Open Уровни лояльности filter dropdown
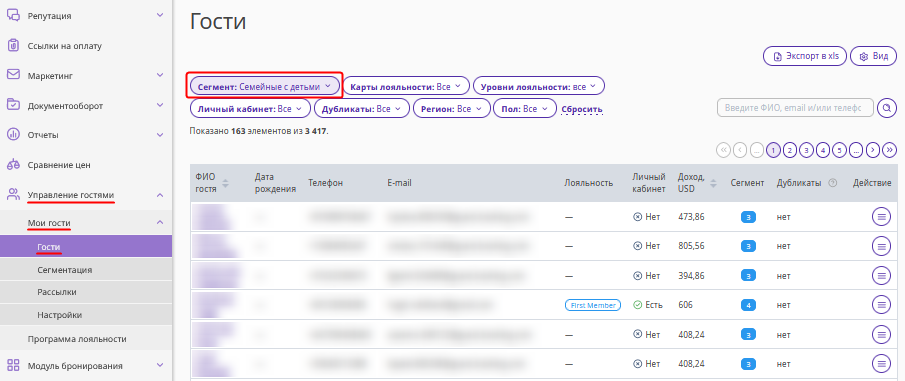The height and width of the screenshot is (381, 905). pyautogui.click(x=538, y=86)
